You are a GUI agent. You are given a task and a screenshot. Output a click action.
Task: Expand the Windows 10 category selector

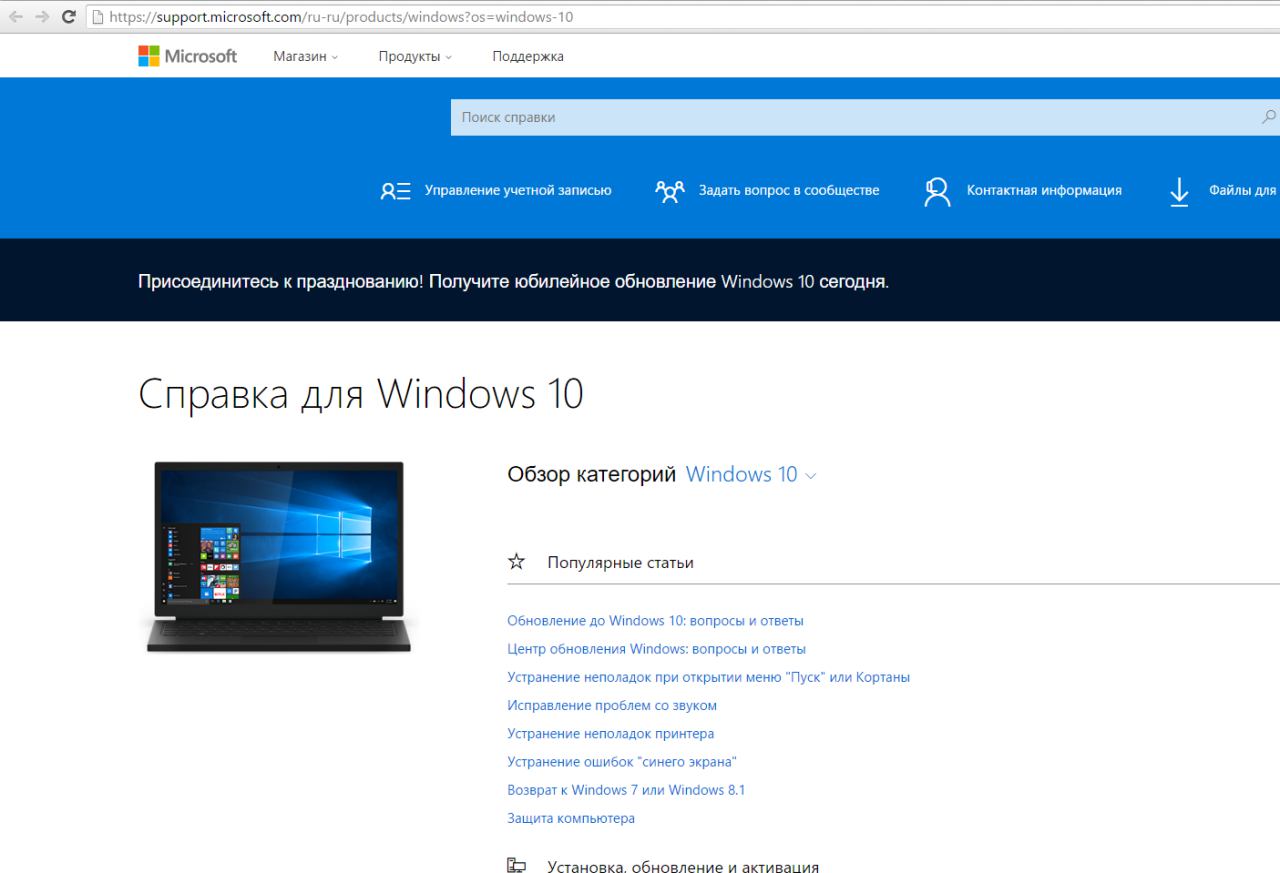(x=751, y=474)
